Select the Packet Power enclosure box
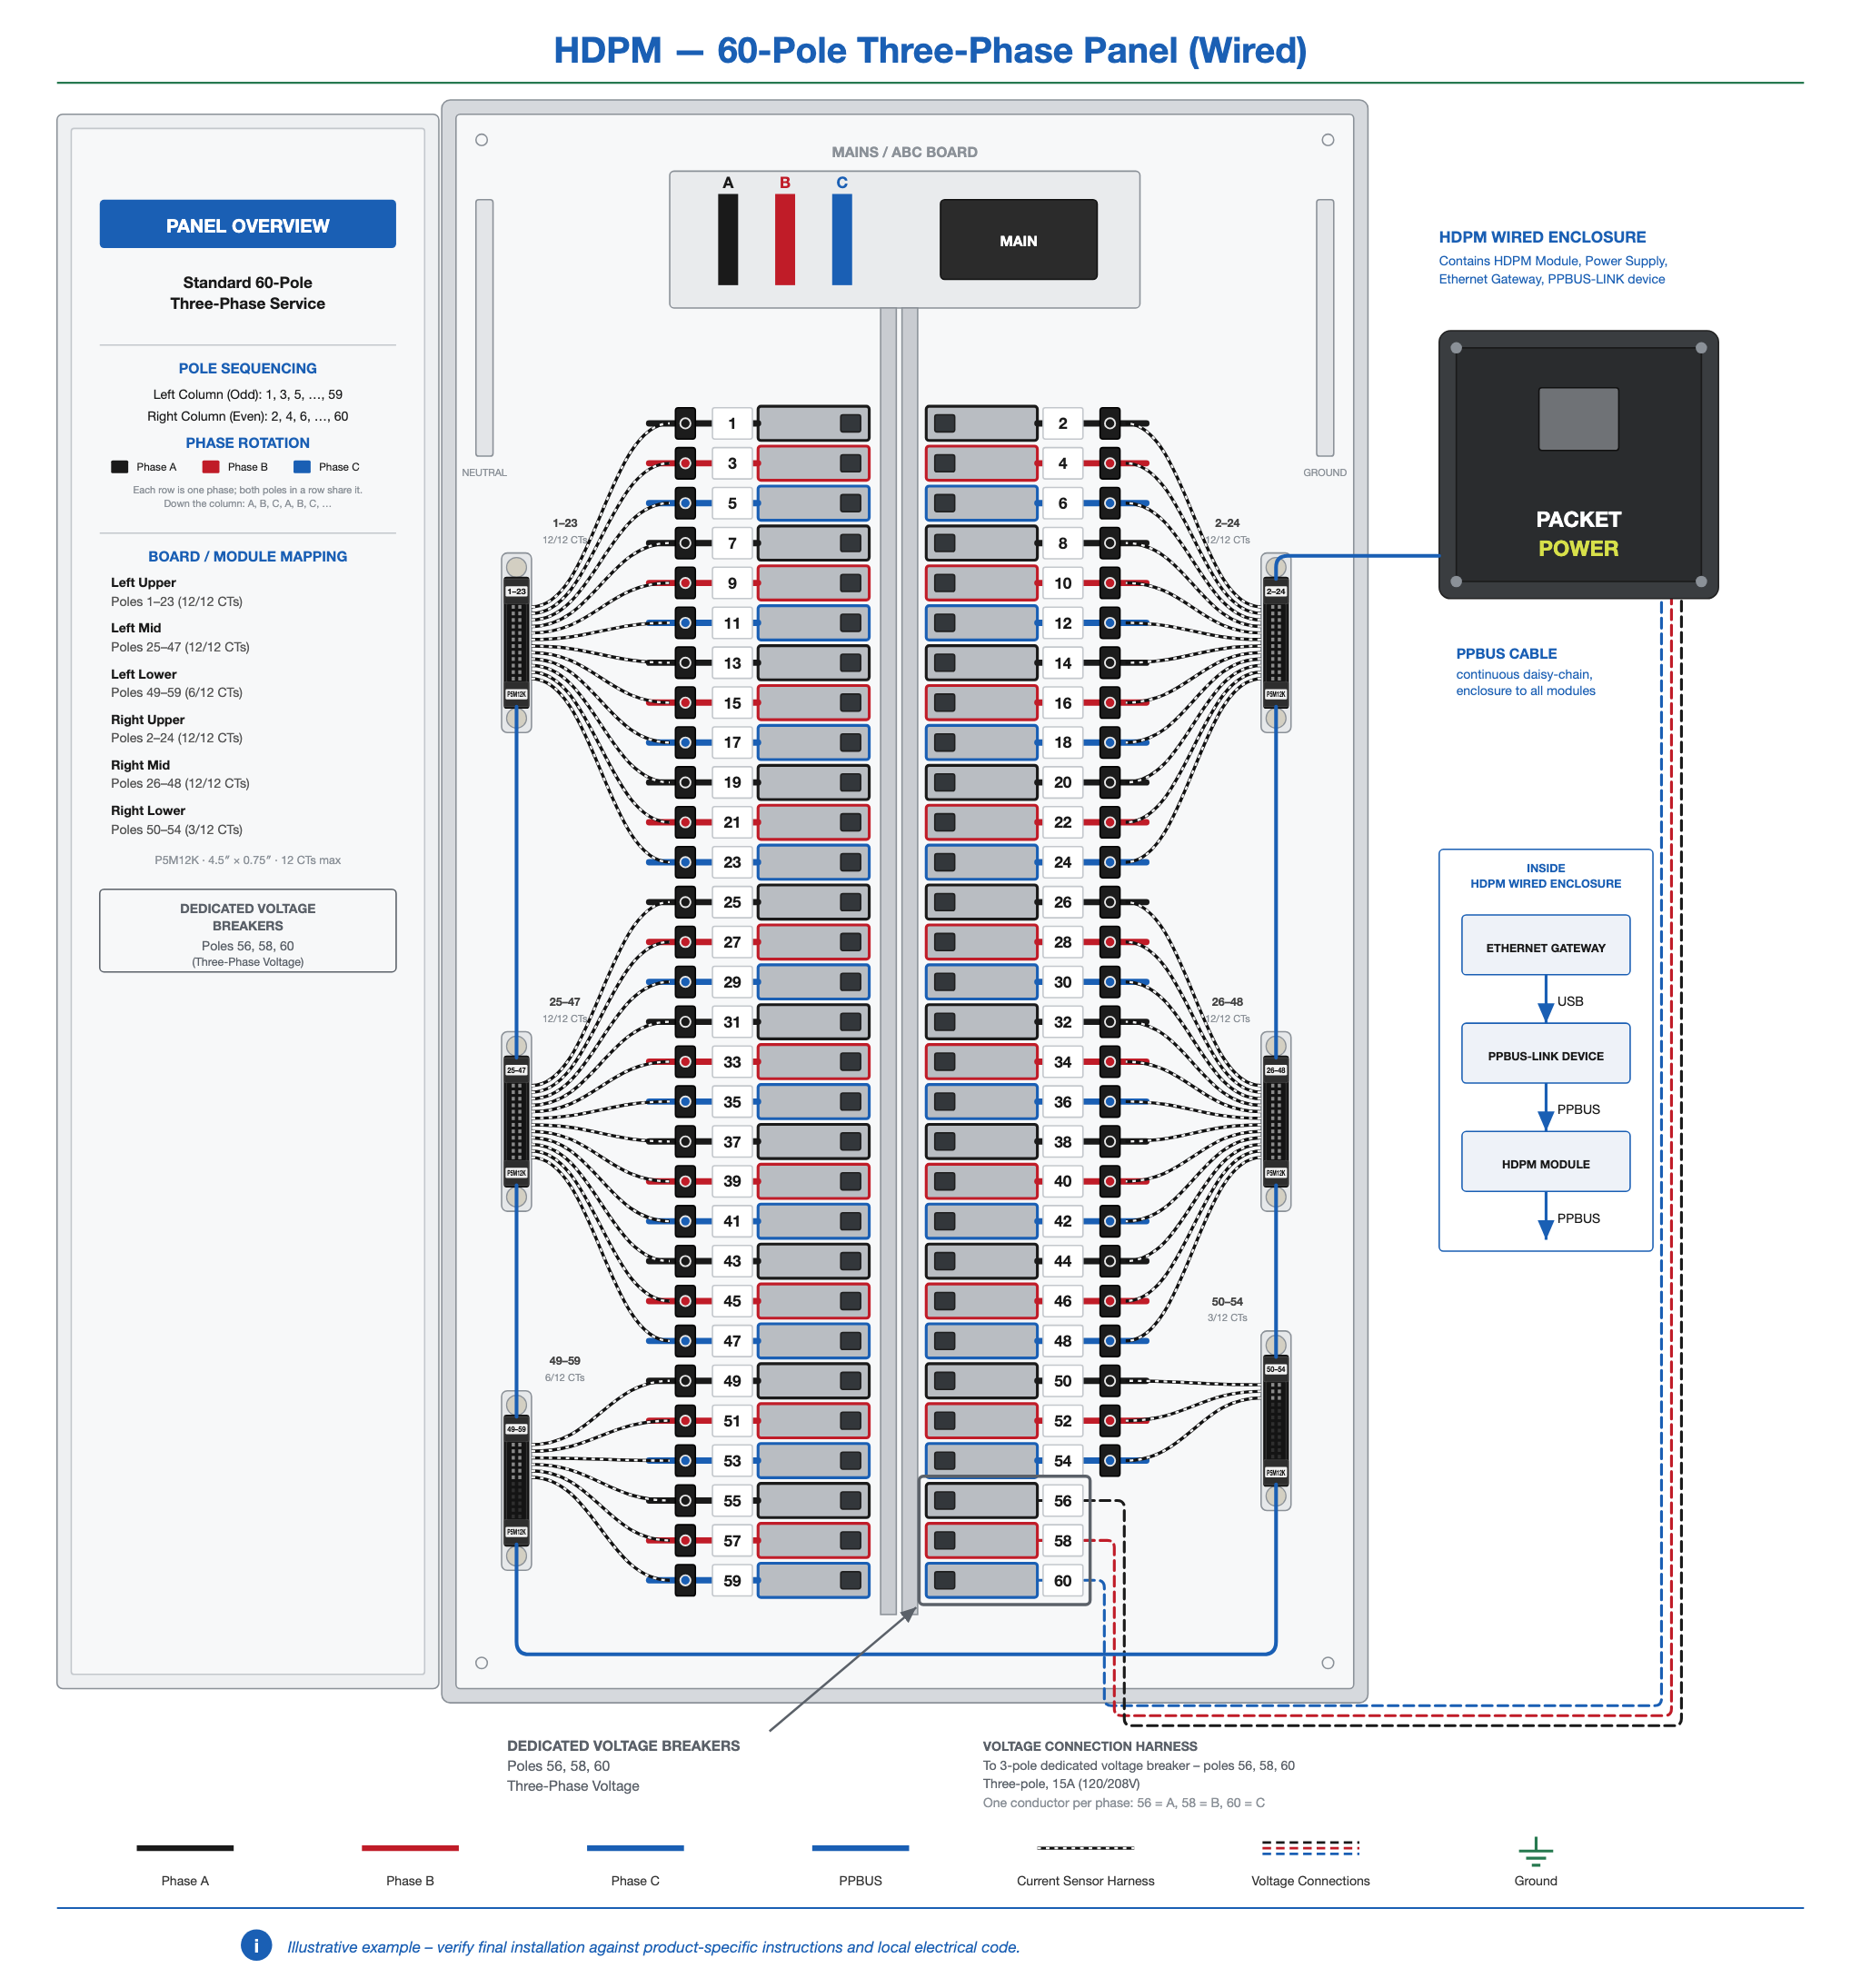 tap(1578, 465)
